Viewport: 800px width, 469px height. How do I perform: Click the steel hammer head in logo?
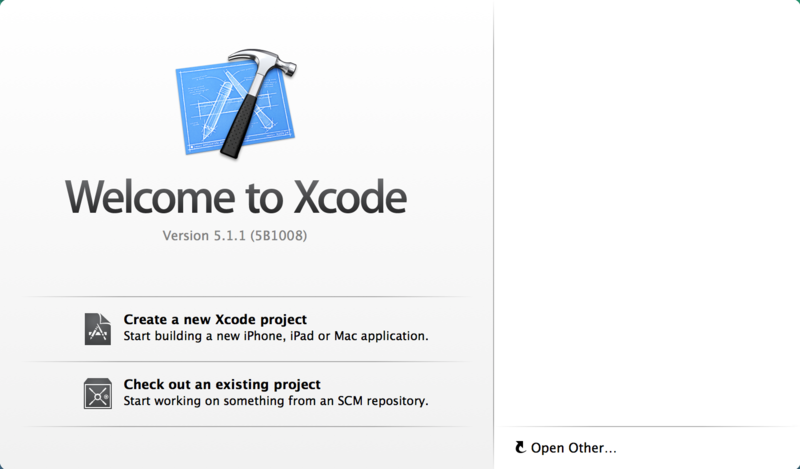point(263,62)
